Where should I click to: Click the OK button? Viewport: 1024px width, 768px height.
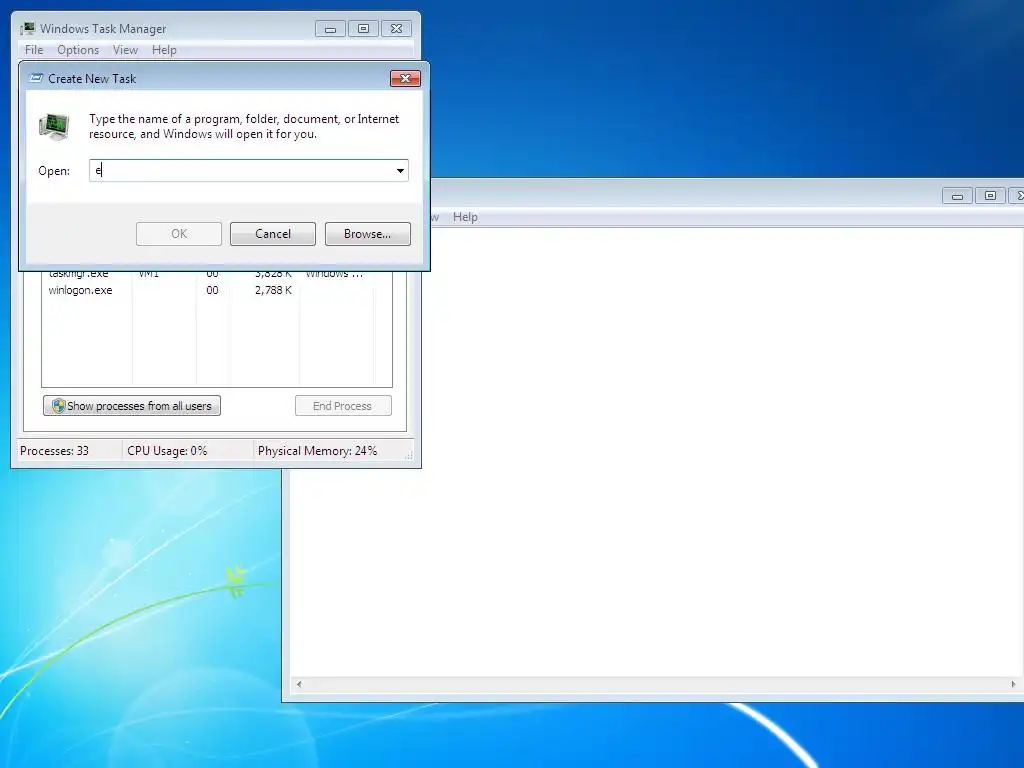[179, 234]
